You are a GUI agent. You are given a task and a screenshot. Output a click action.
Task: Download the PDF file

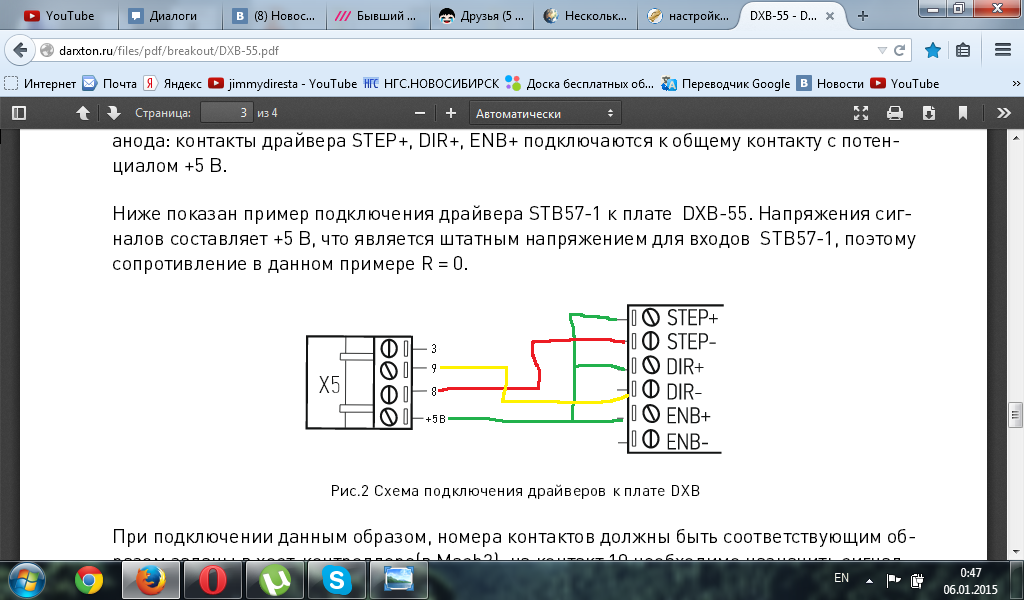coord(929,113)
